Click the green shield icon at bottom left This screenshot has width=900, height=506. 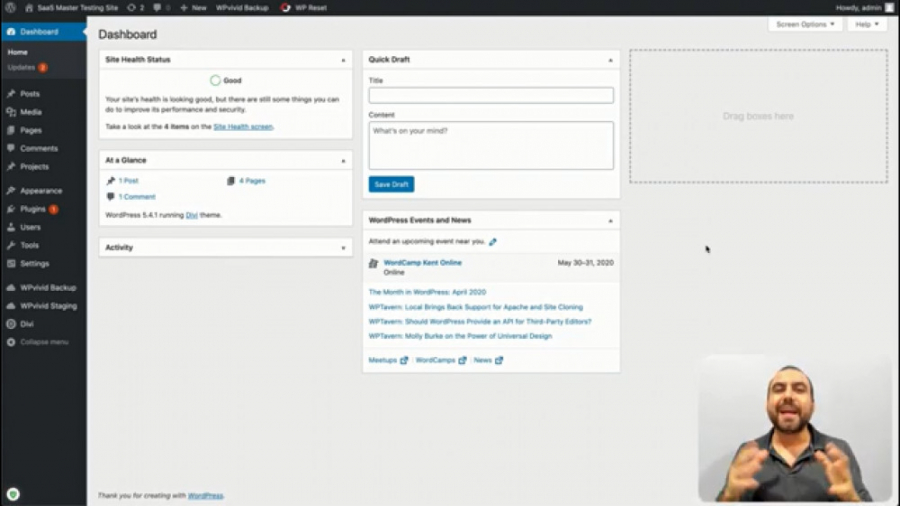pos(13,494)
